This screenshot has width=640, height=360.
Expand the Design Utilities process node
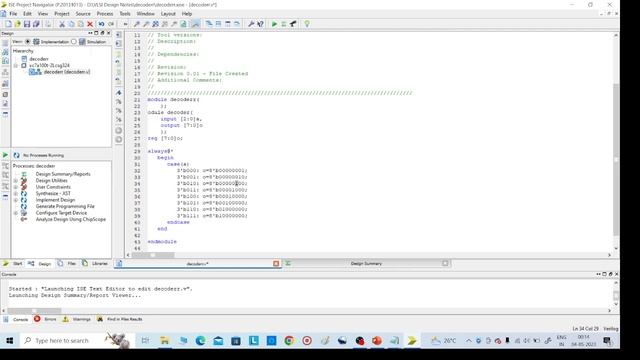[x=16, y=180]
